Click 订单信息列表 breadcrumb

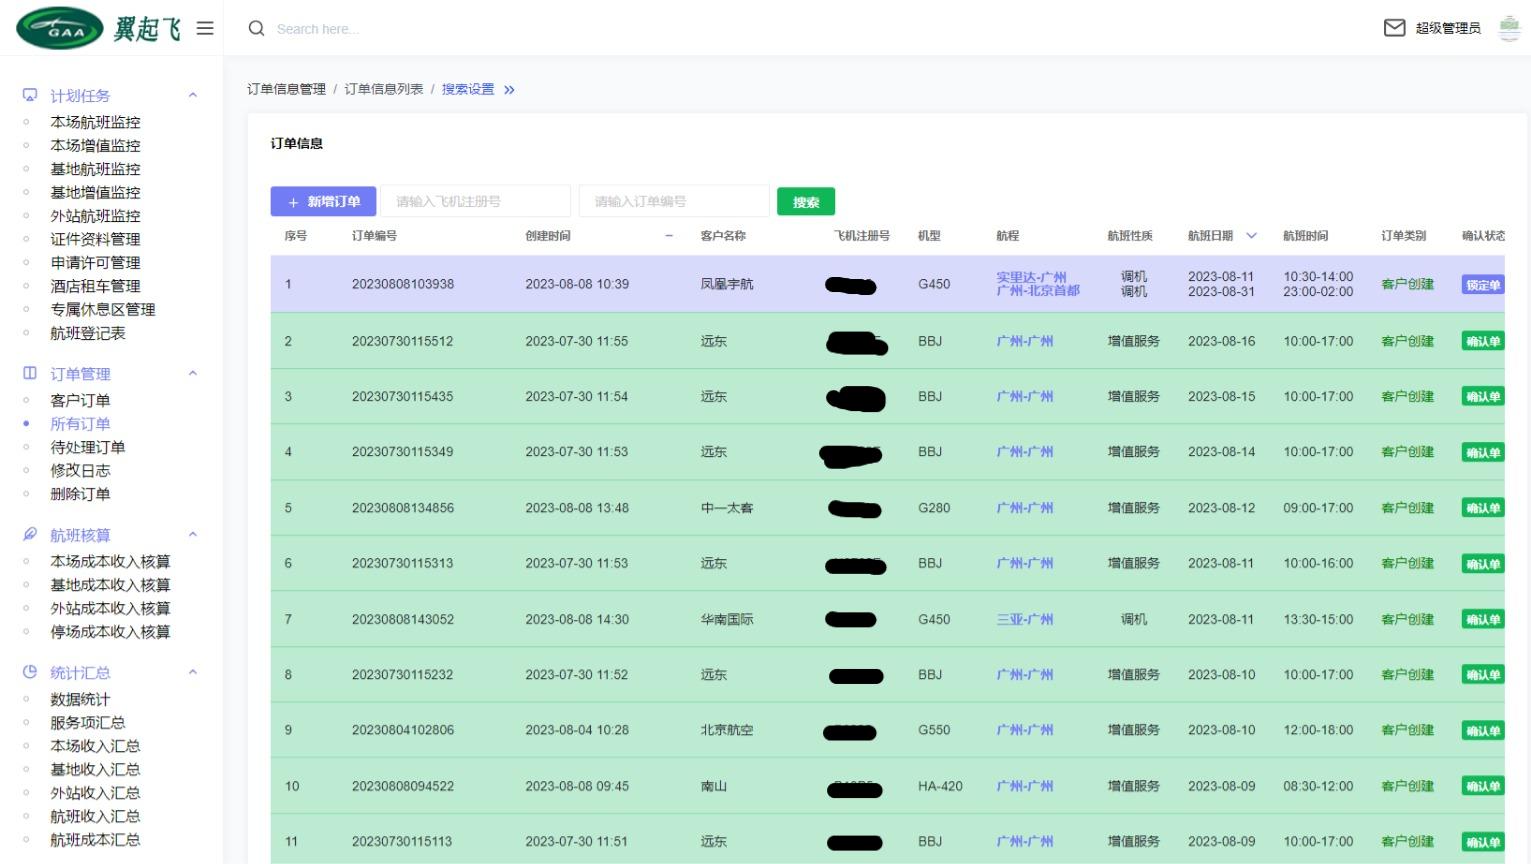[x=384, y=89]
